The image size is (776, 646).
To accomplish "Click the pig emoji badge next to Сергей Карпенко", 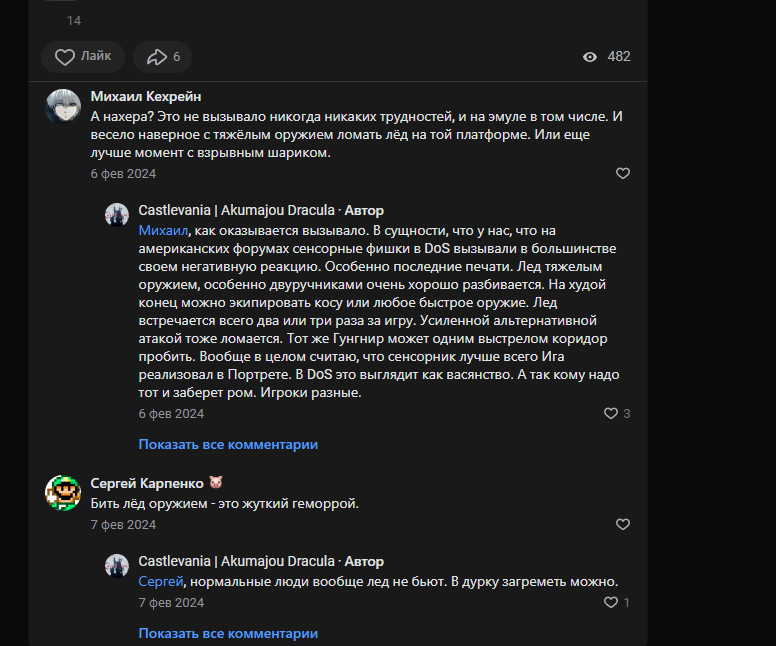I will (x=215, y=483).
